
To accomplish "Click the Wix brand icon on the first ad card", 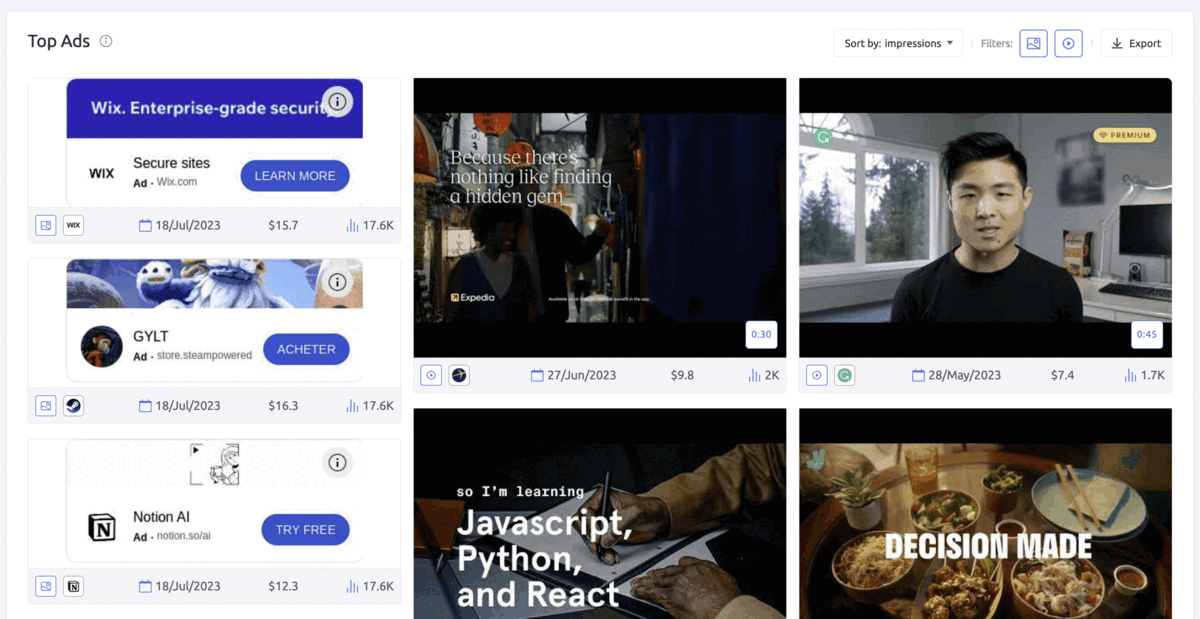I will [73, 225].
